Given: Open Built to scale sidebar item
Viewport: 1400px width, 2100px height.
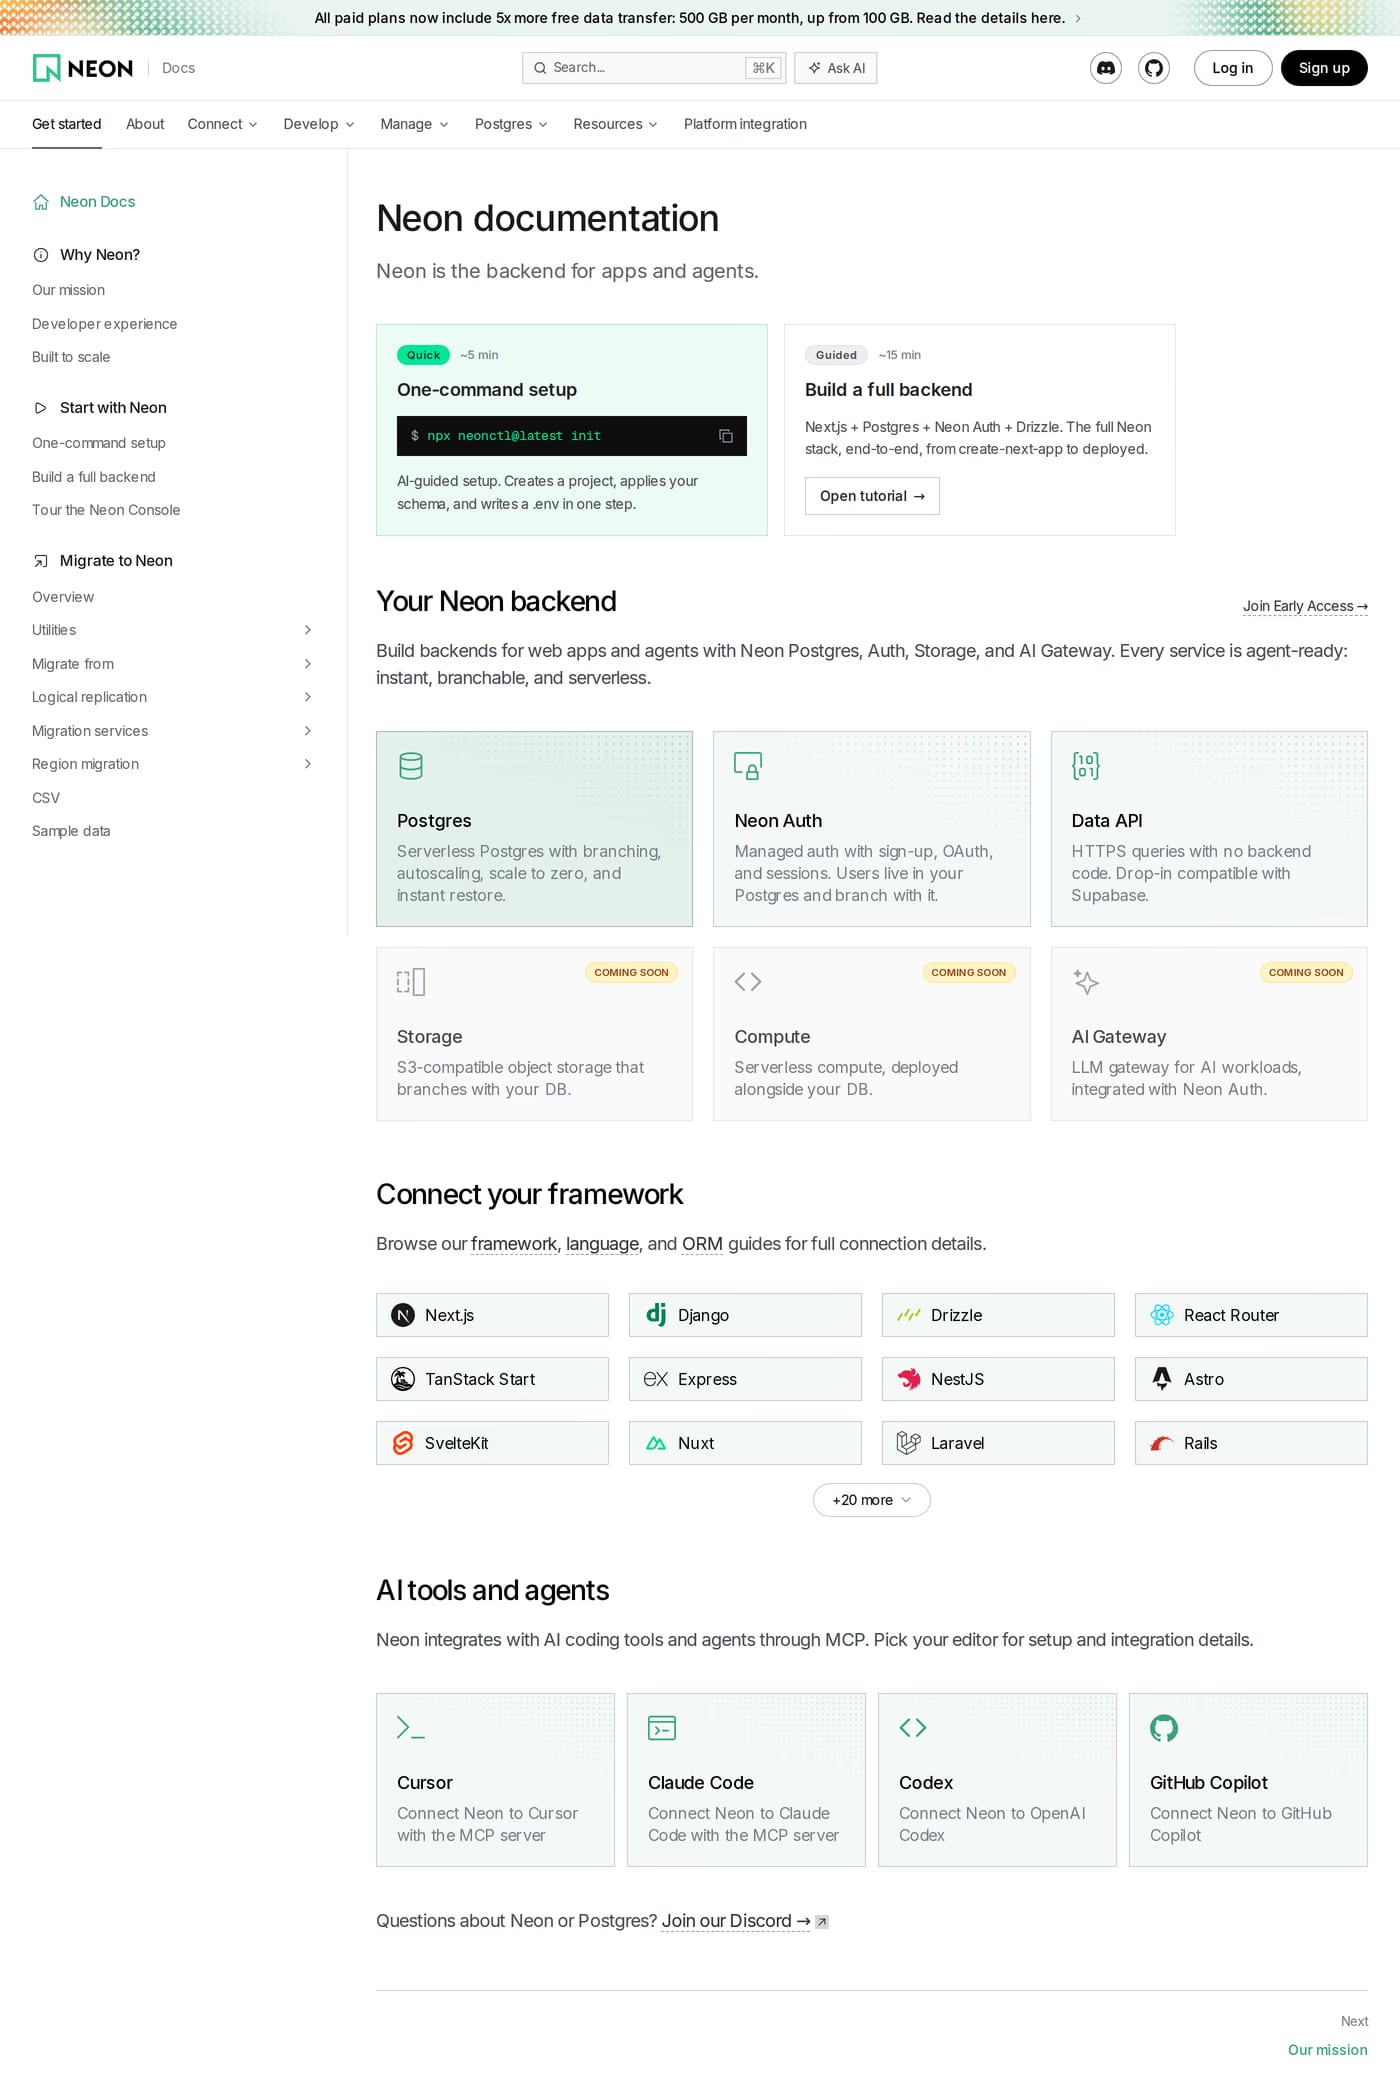Looking at the screenshot, I should pyautogui.click(x=71, y=357).
